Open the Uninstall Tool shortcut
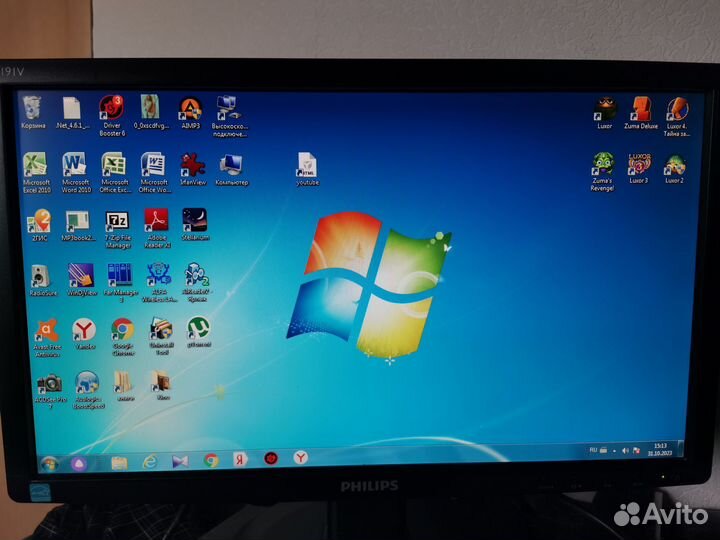Image resolution: width=720 pixels, height=540 pixels. [x=162, y=336]
